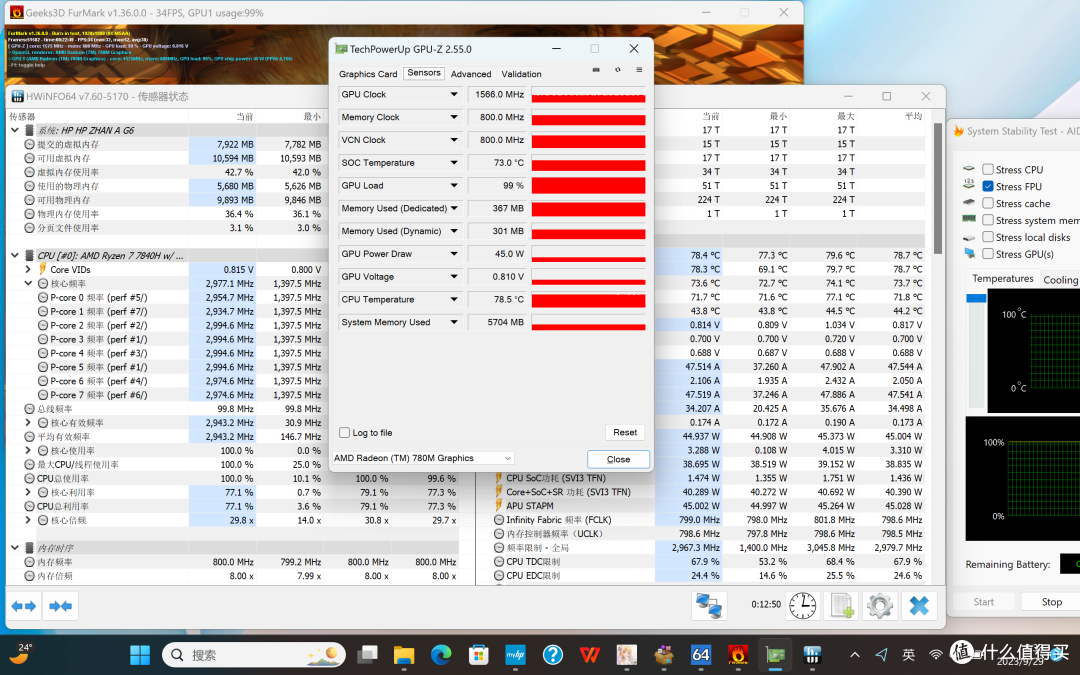1080x675 pixels.
Task: Switch to Advanced tab in GPU-Z
Action: [471, 74]
